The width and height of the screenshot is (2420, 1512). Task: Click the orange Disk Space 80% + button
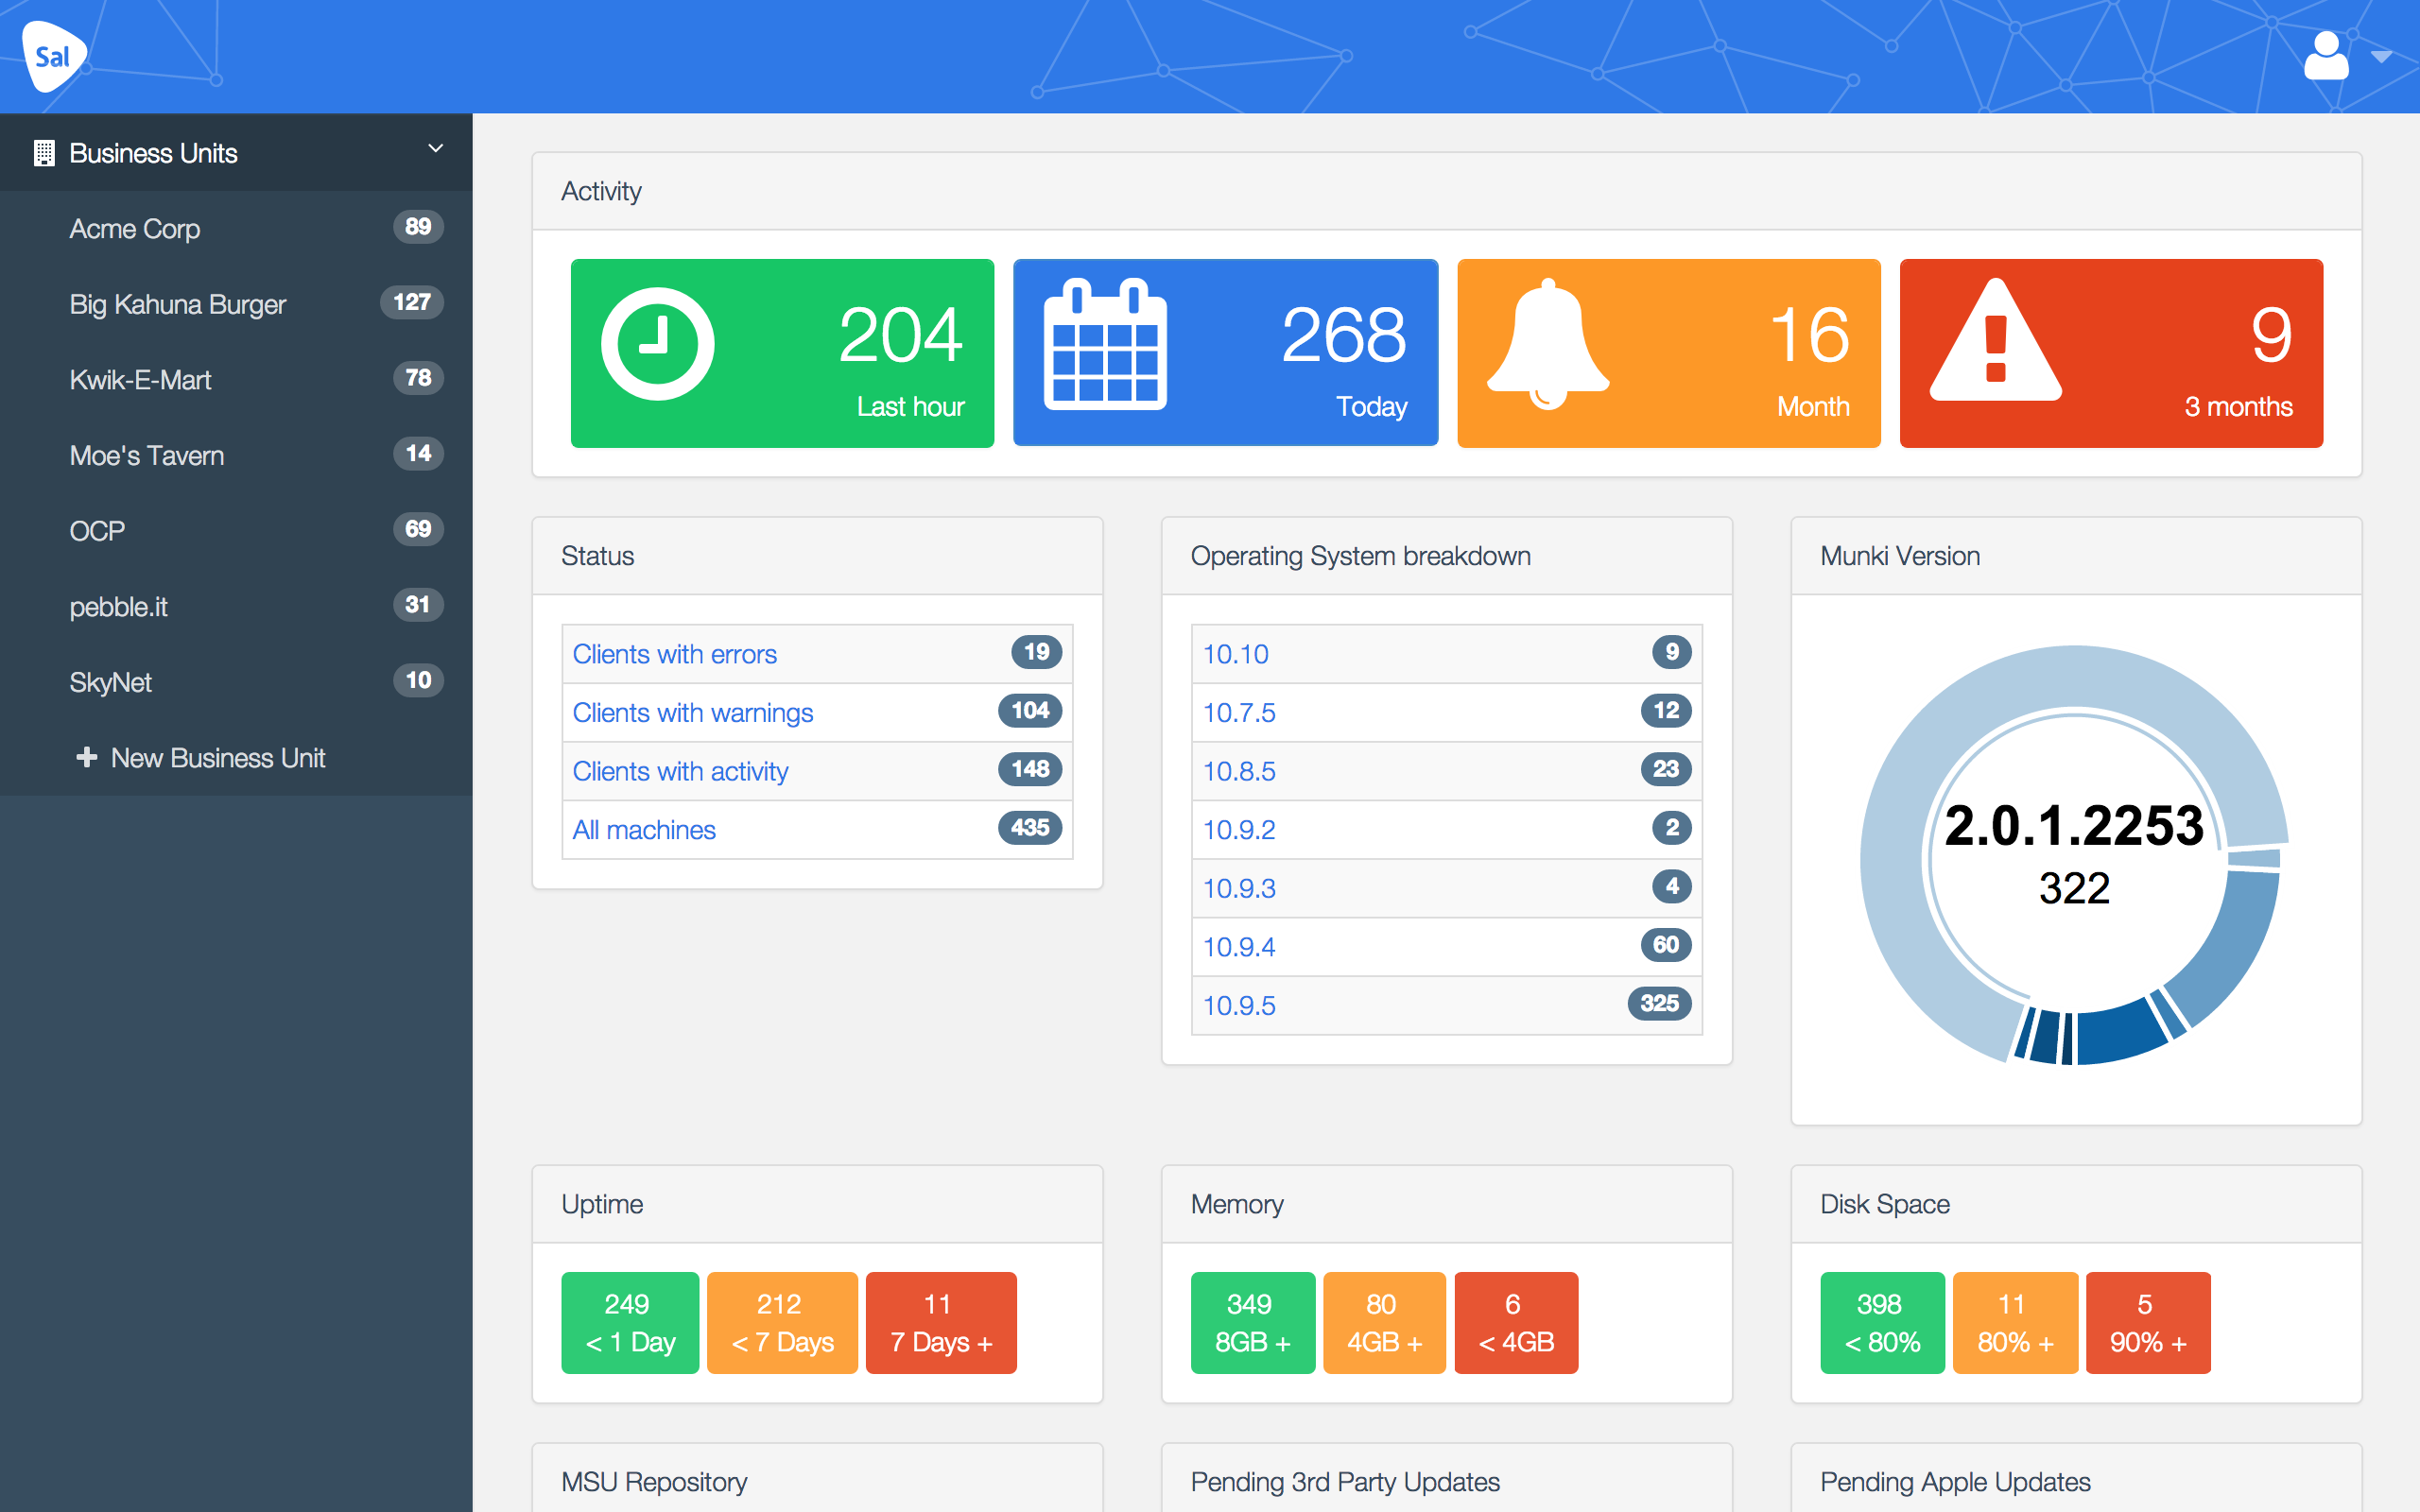pyautogui.click(x=2014, y=1322)
